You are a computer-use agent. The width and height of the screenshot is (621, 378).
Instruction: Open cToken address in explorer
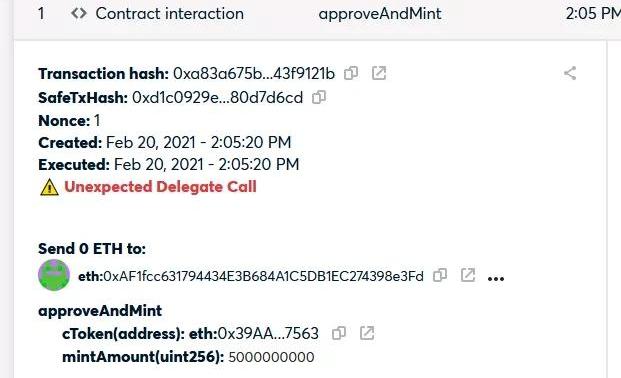click(367, 333)
